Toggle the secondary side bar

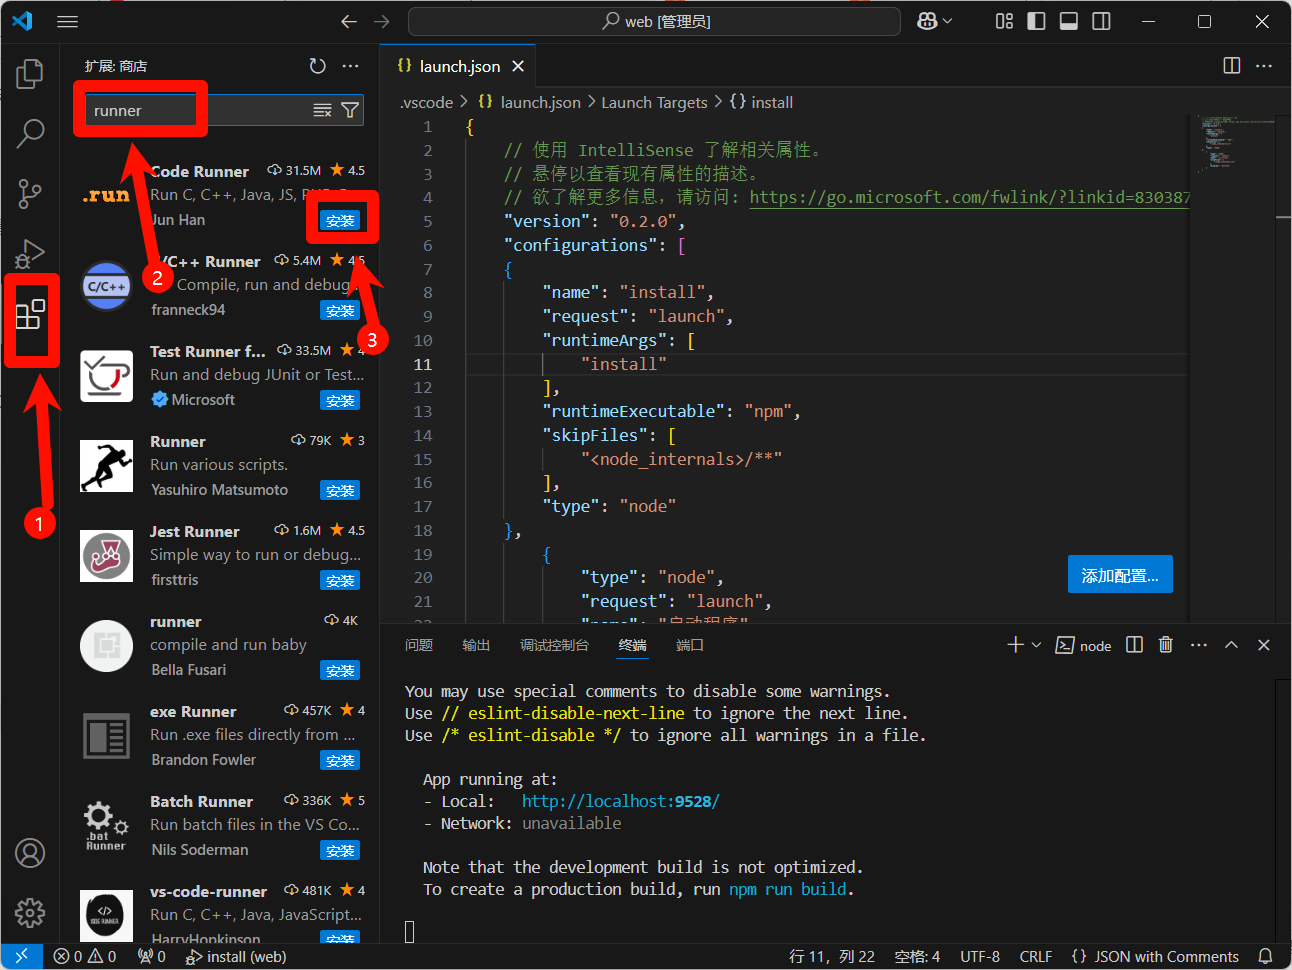pos(1101,21)
